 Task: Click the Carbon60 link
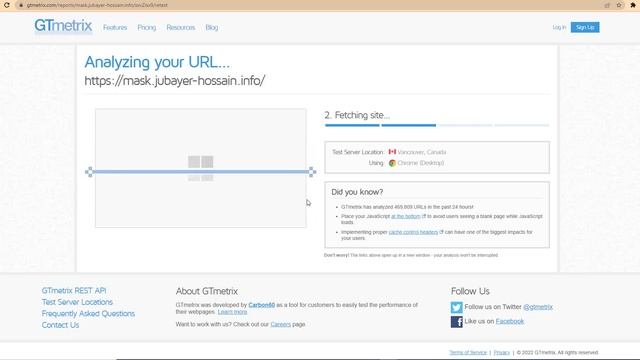click(261, 305)
